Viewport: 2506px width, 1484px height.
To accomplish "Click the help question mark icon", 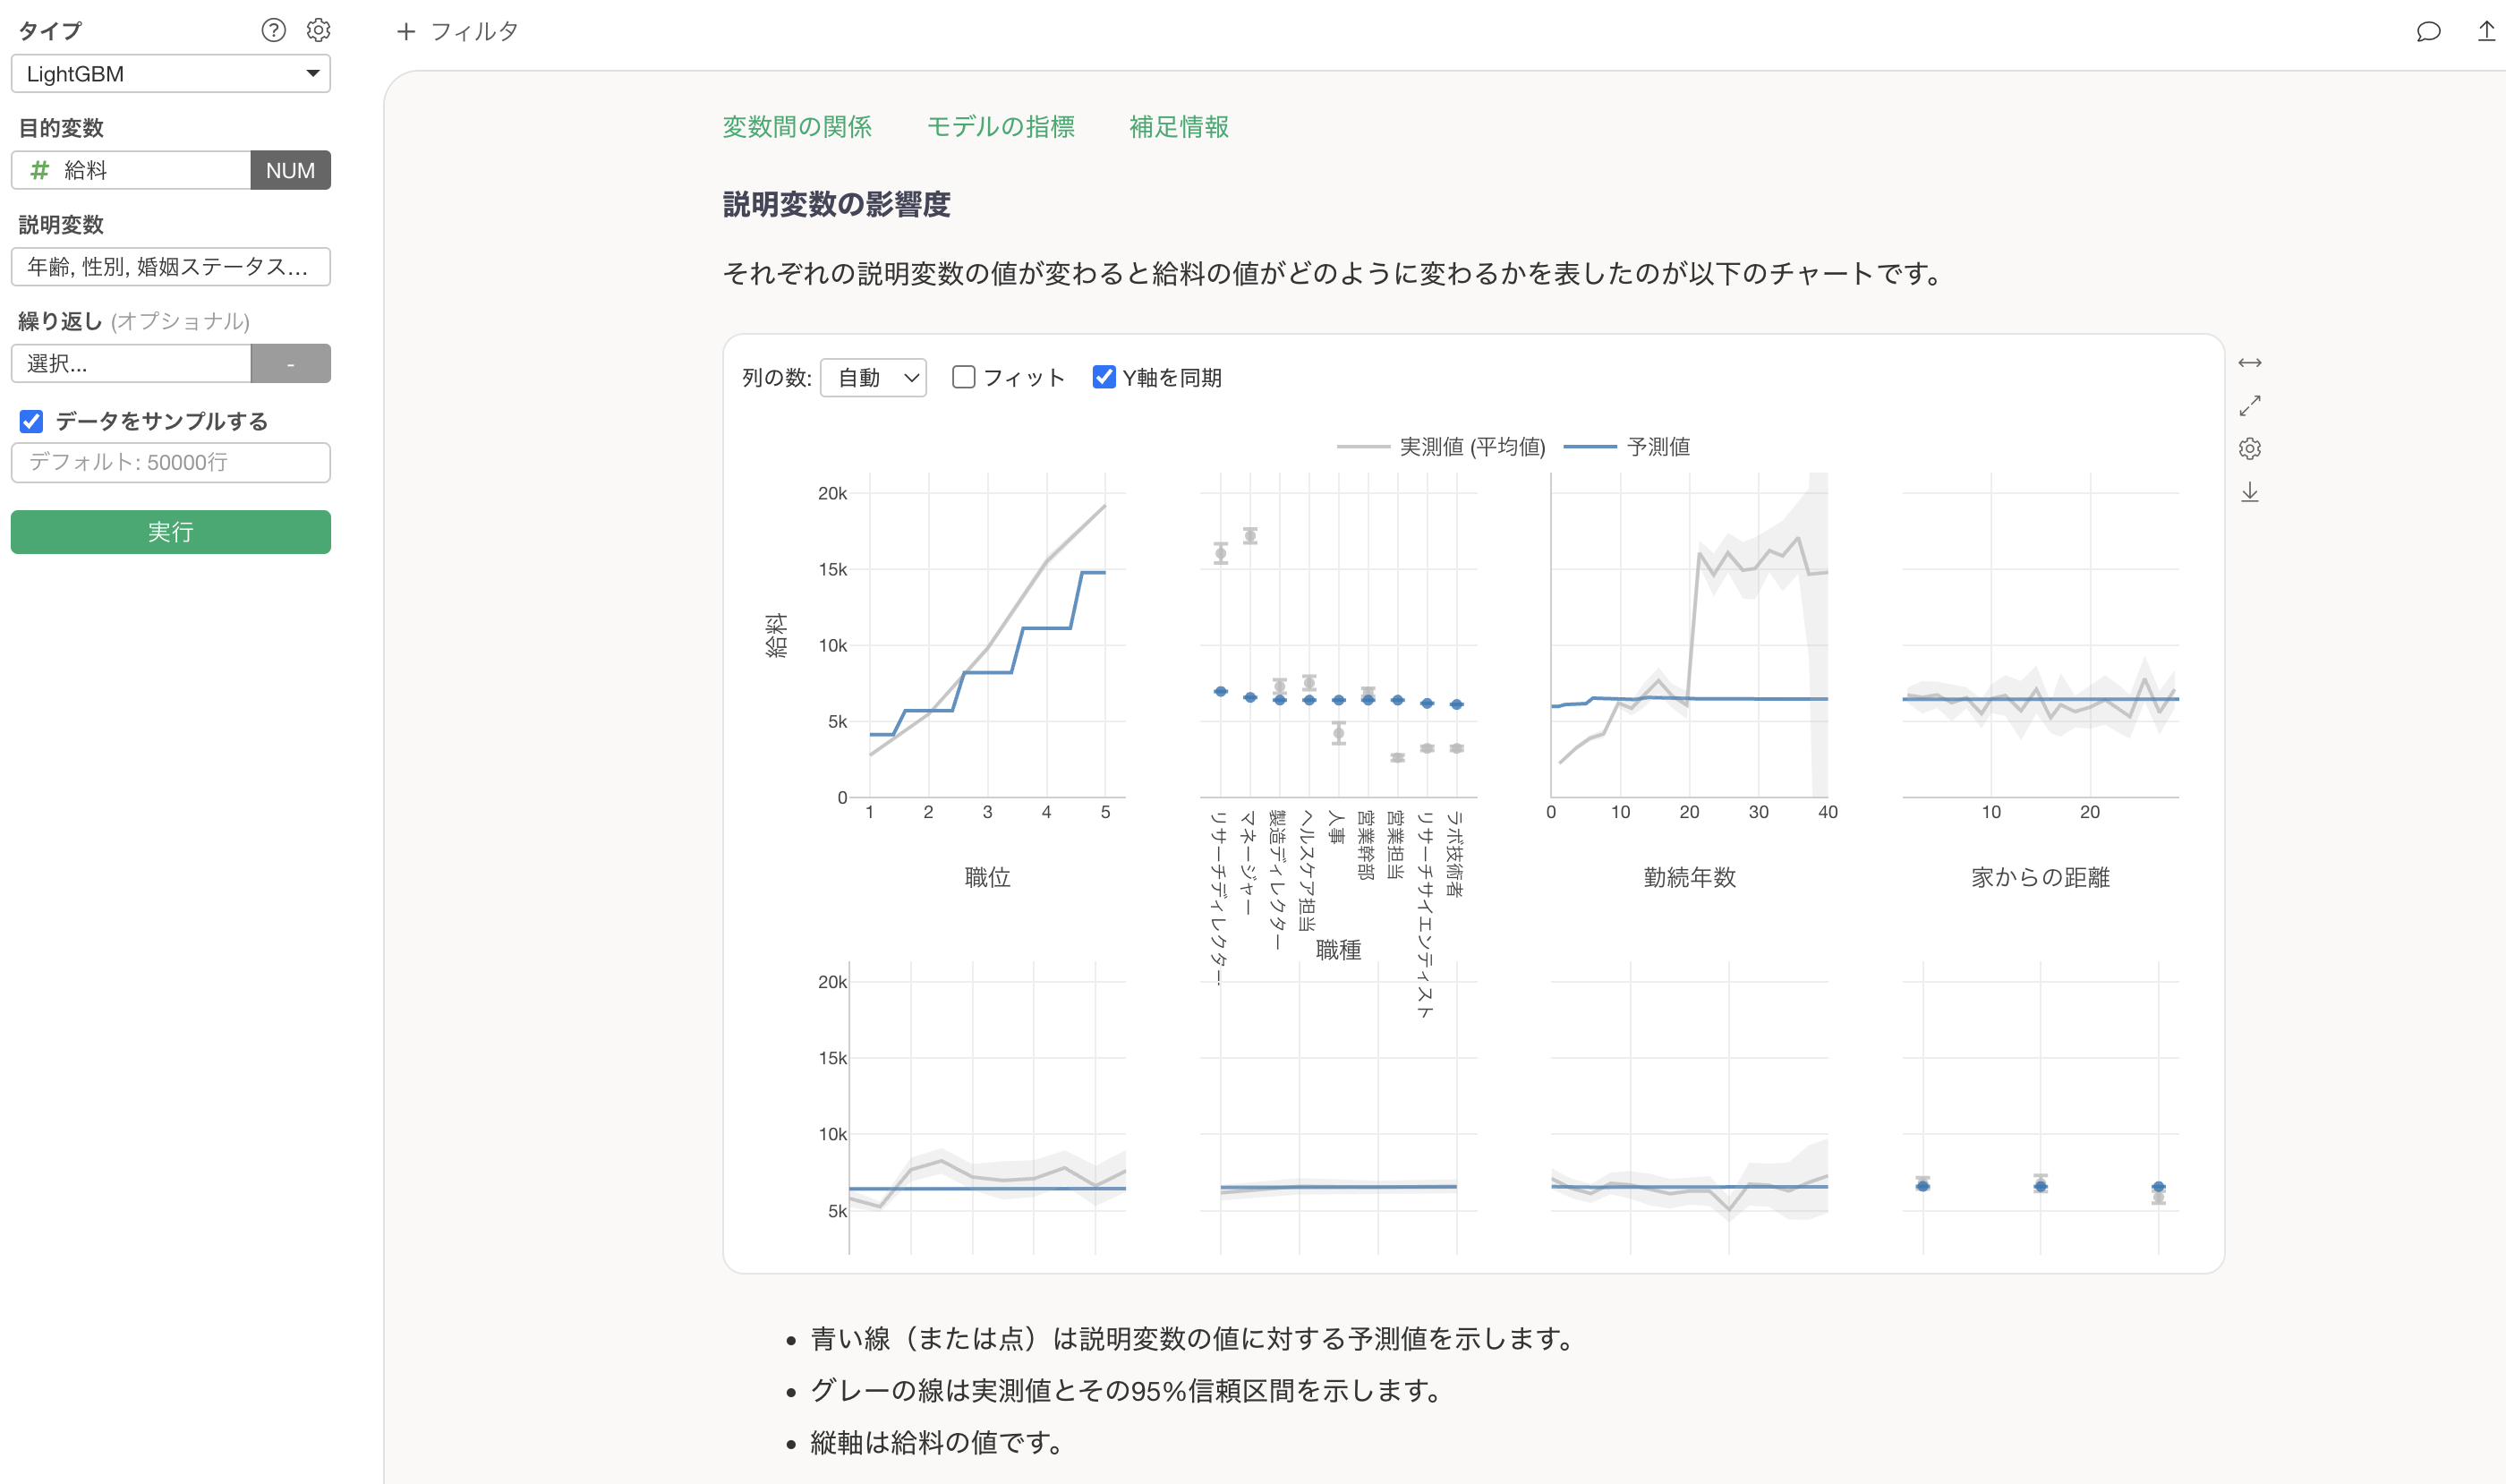I will tap(273, 30).
